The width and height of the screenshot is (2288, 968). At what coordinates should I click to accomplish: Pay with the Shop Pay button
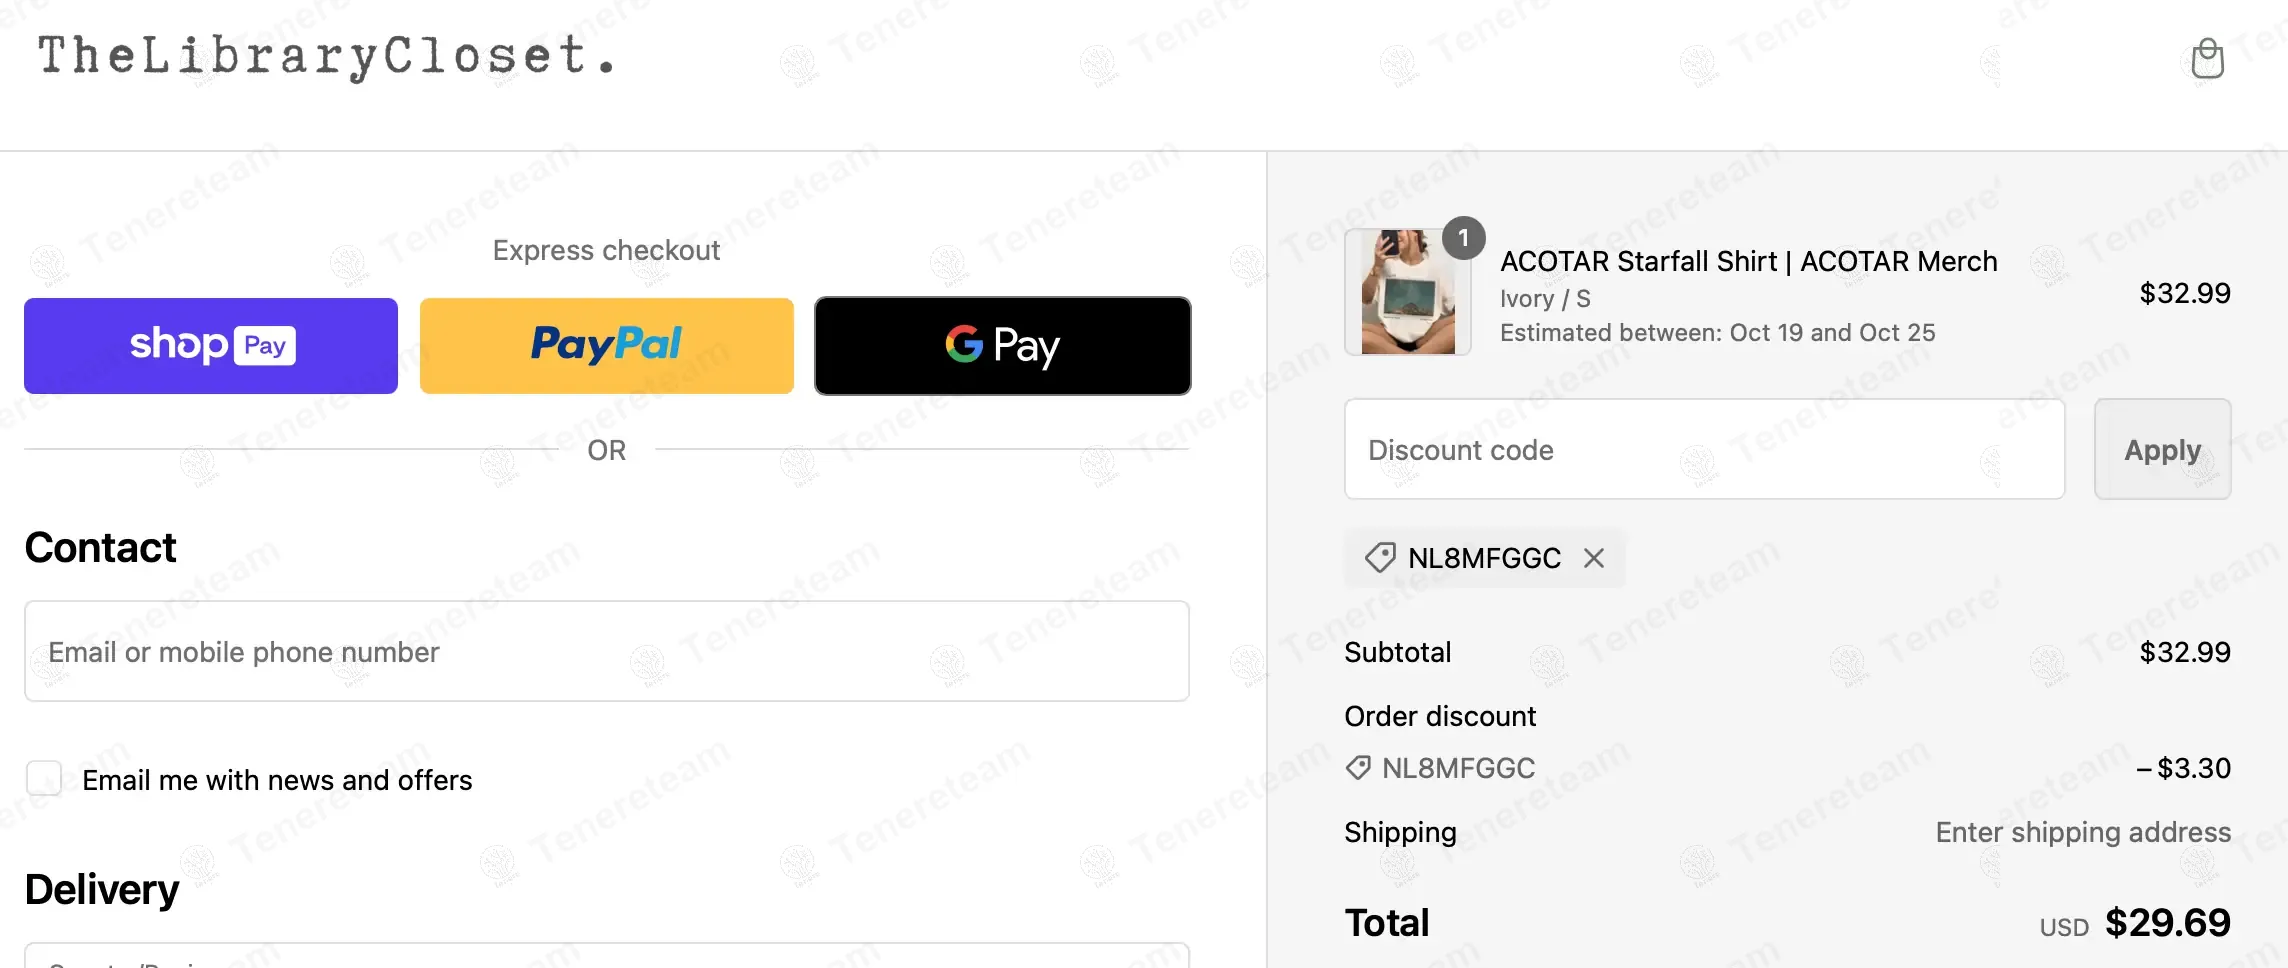coord(211,346)
